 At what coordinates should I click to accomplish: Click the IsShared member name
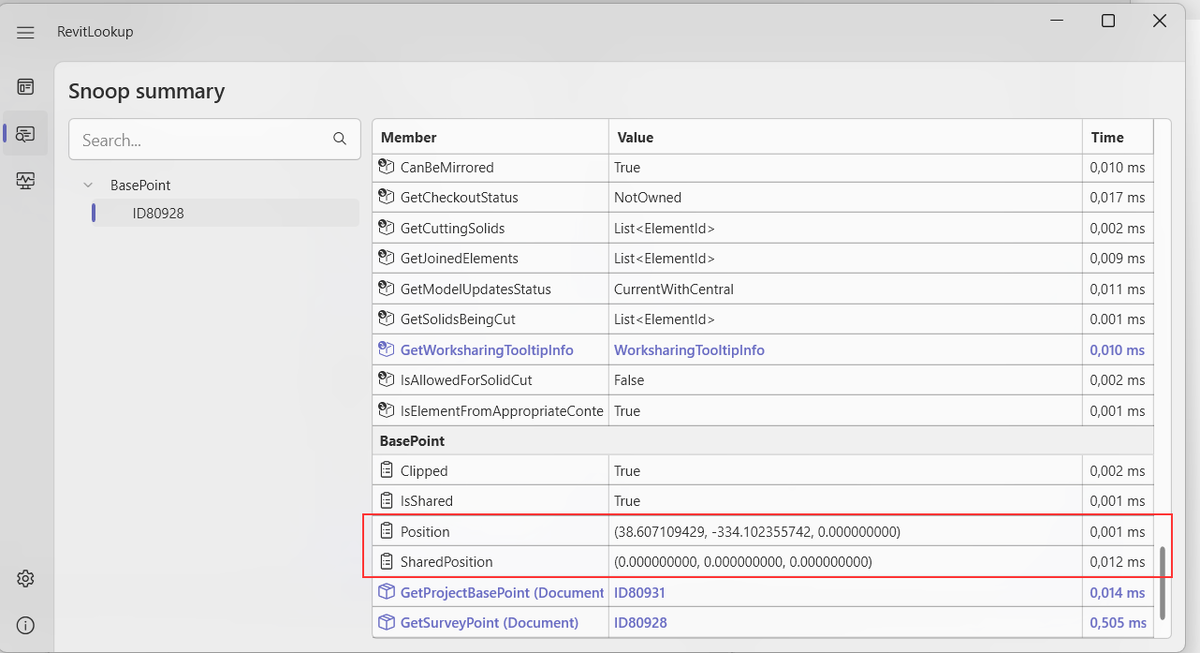pos(426,500)
